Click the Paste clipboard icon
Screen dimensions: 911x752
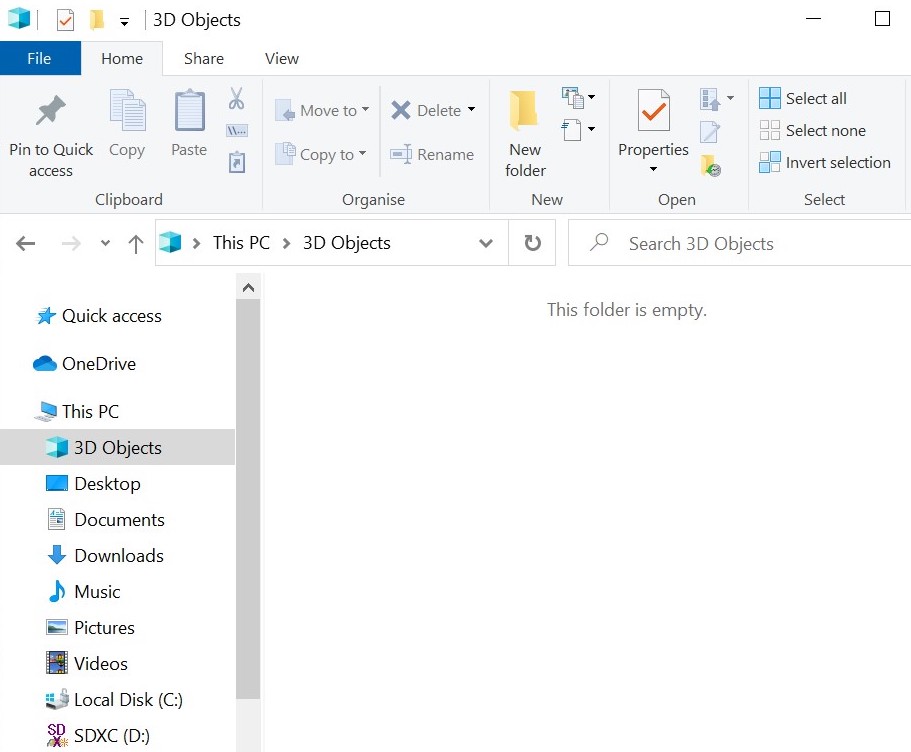pos(189,110)
